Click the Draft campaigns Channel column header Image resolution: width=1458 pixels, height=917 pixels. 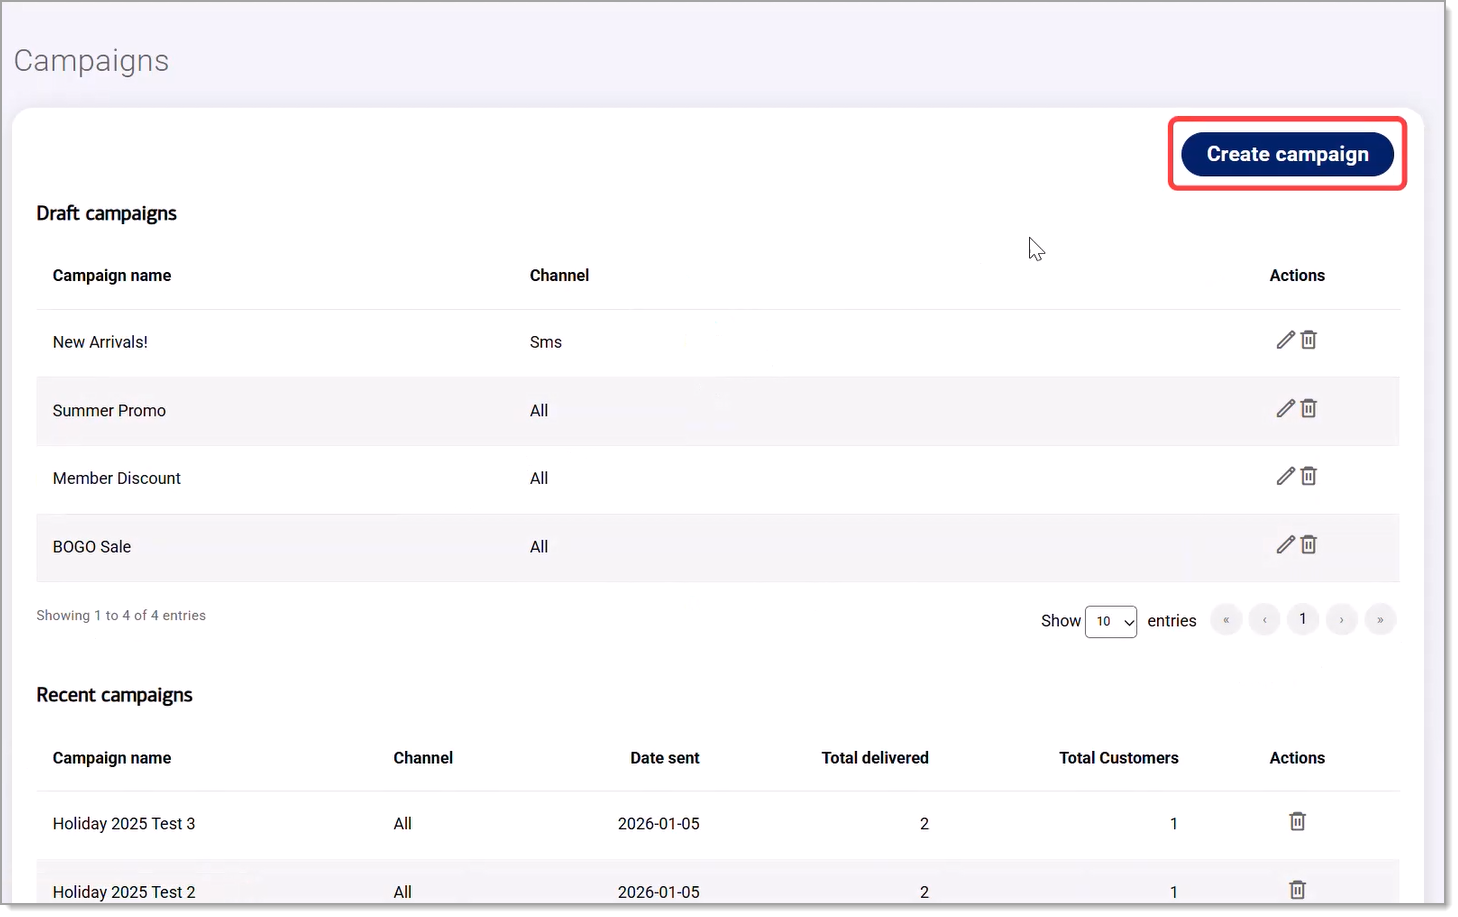tap(559, 275)
